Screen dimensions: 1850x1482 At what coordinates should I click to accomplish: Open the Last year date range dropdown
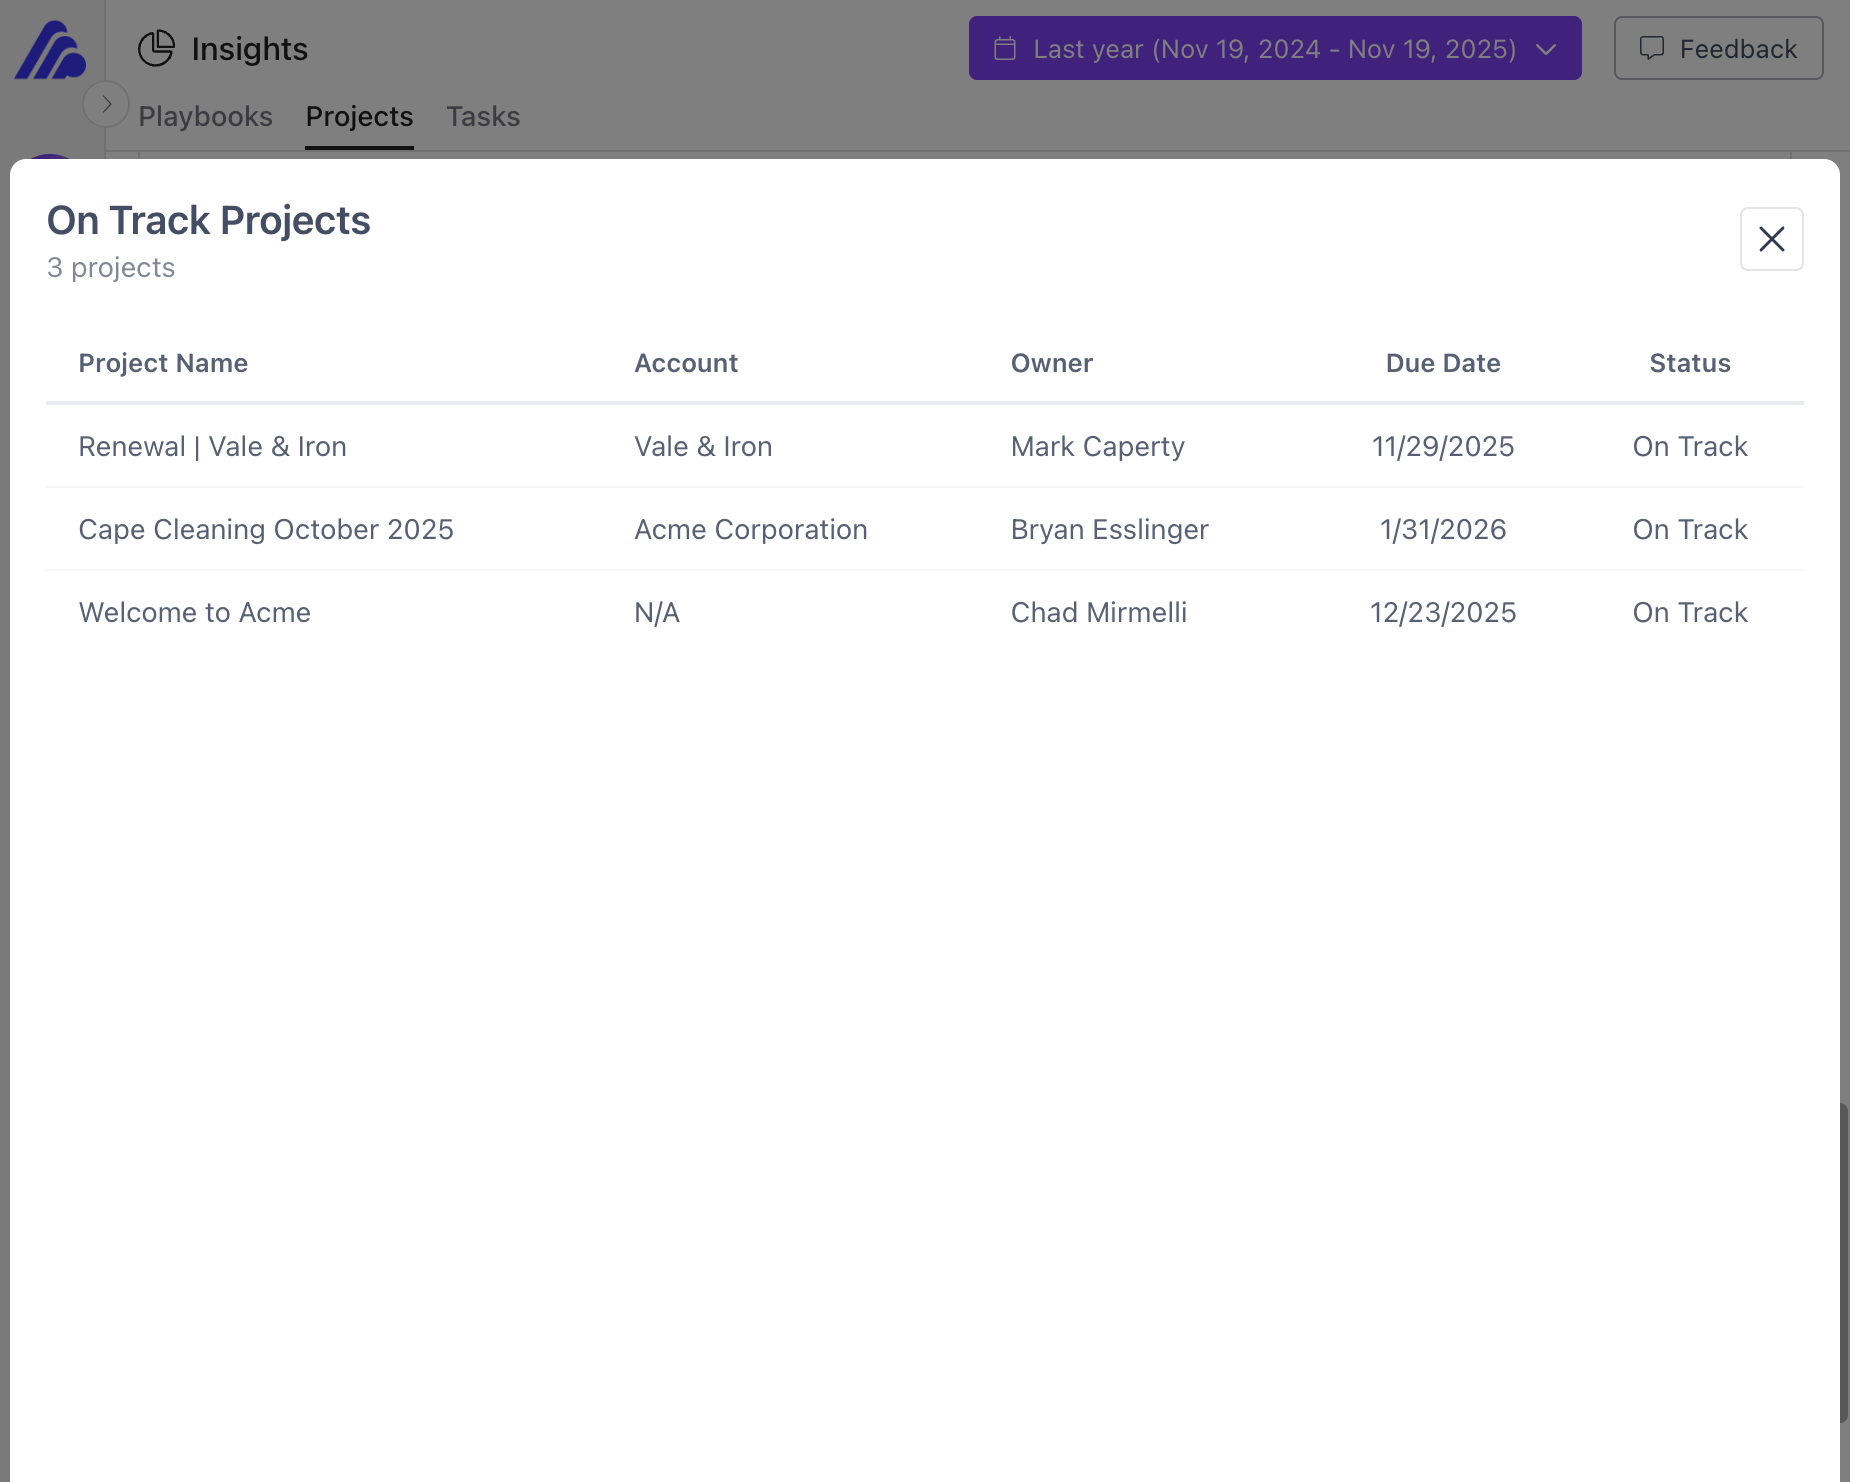pos(1274,48)
